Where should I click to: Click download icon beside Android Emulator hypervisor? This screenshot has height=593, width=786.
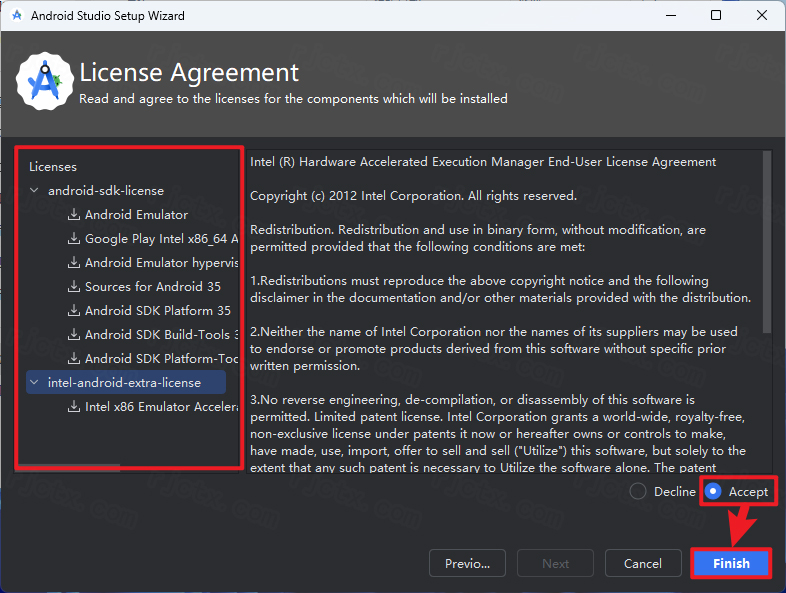(74, 263)
